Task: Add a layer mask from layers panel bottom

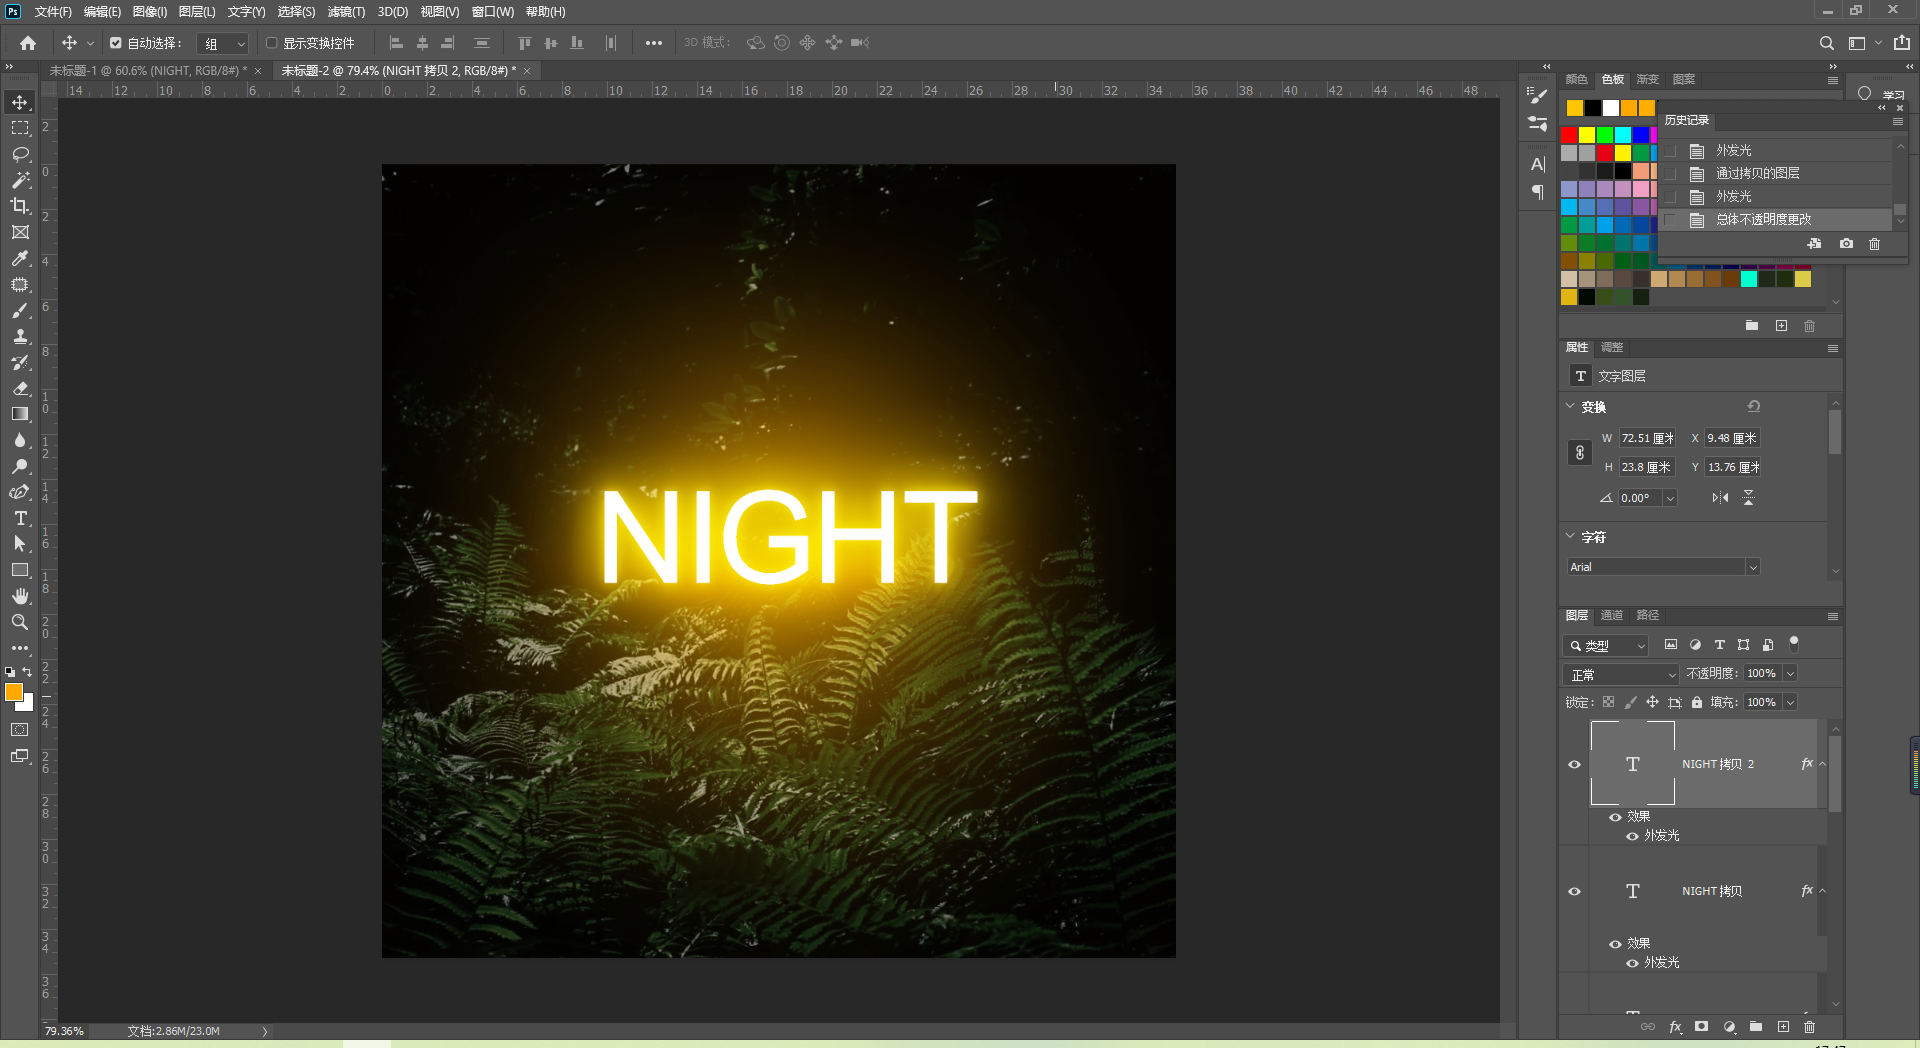Action: 1702,1027
